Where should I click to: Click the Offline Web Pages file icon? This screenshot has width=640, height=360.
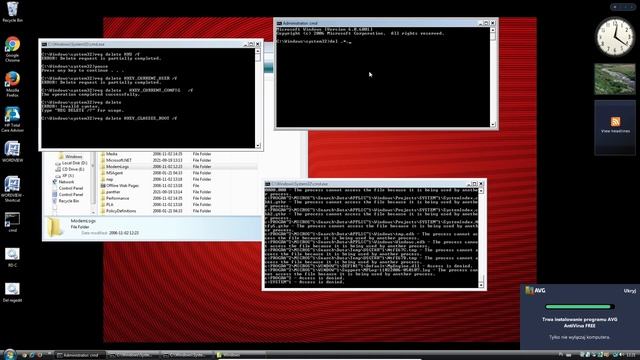point(103,186)
